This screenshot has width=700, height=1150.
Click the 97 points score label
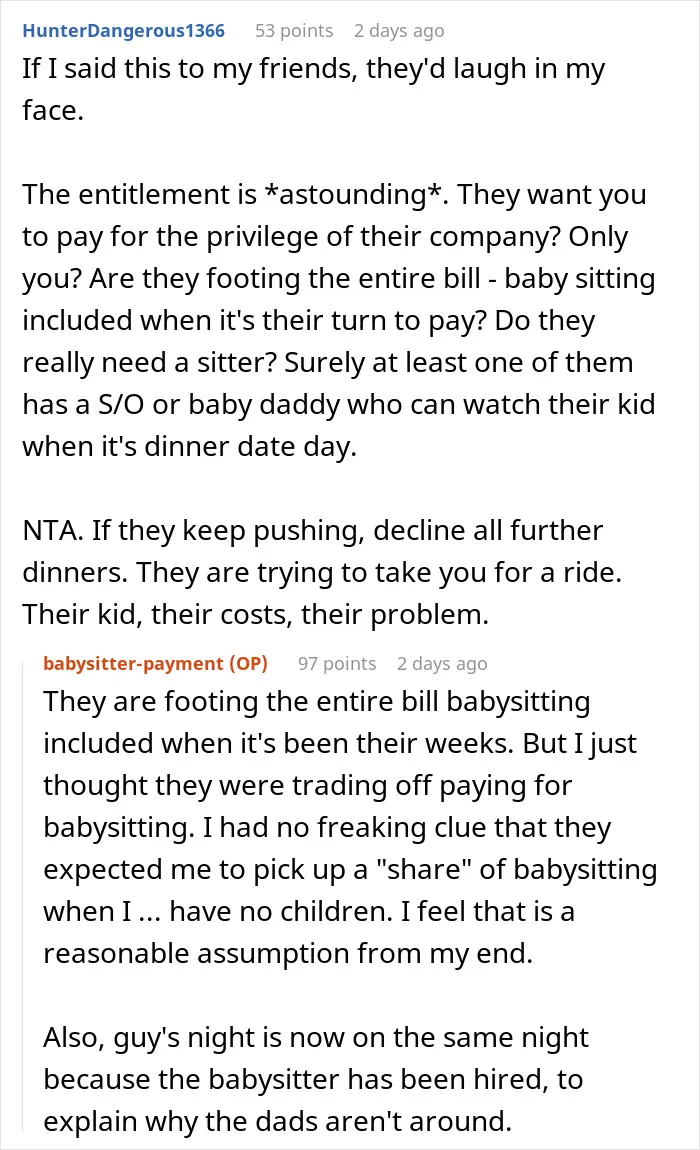click(337, 663)
